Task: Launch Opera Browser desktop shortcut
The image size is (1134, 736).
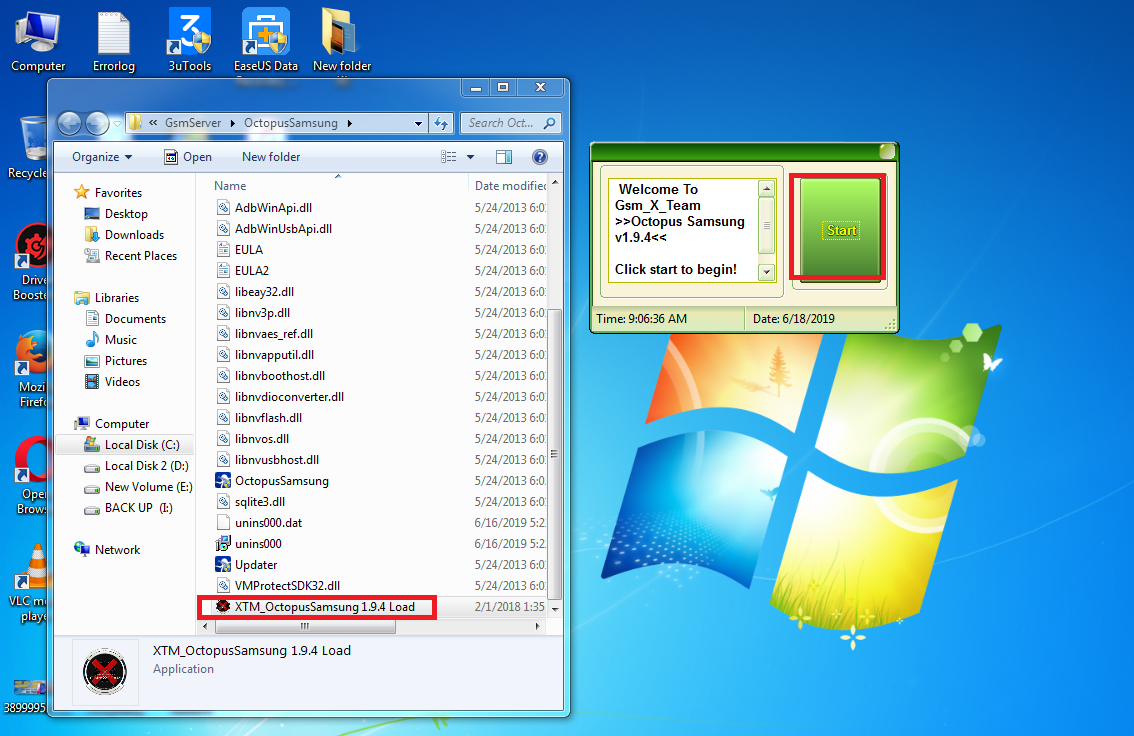Action: click(x=30, y=476)
